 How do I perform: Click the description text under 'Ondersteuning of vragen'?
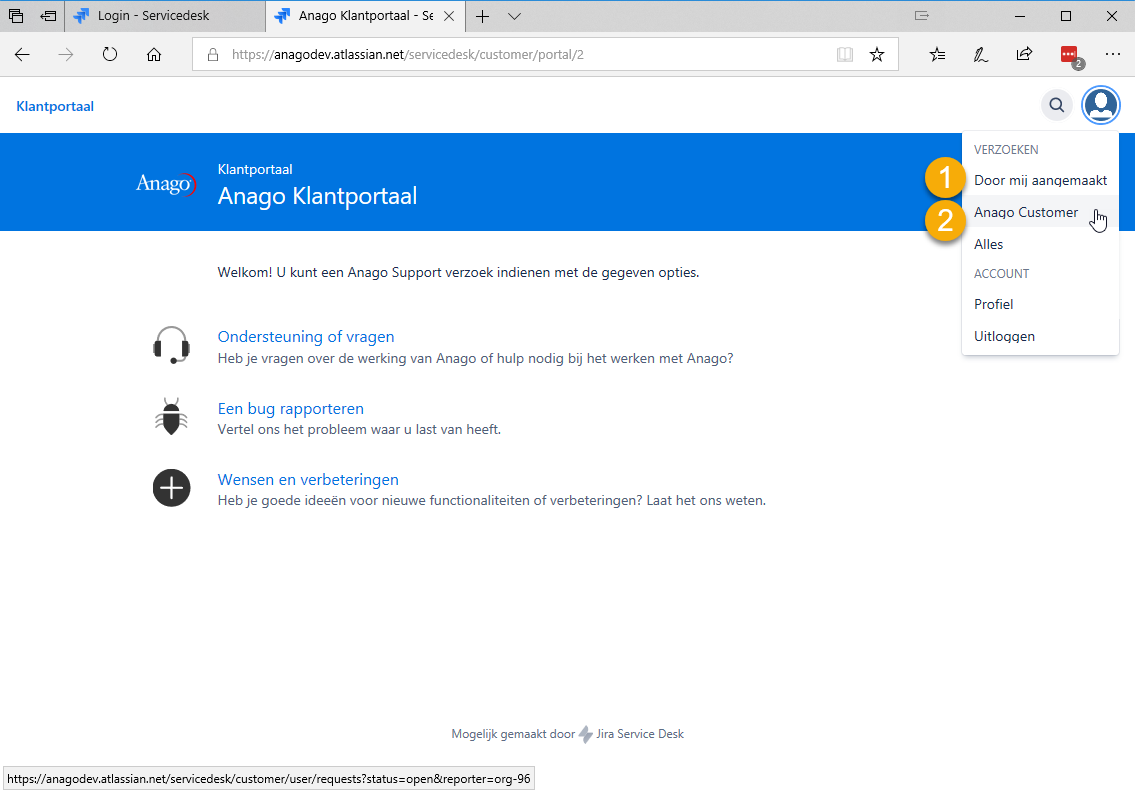[x=476, y=358]
